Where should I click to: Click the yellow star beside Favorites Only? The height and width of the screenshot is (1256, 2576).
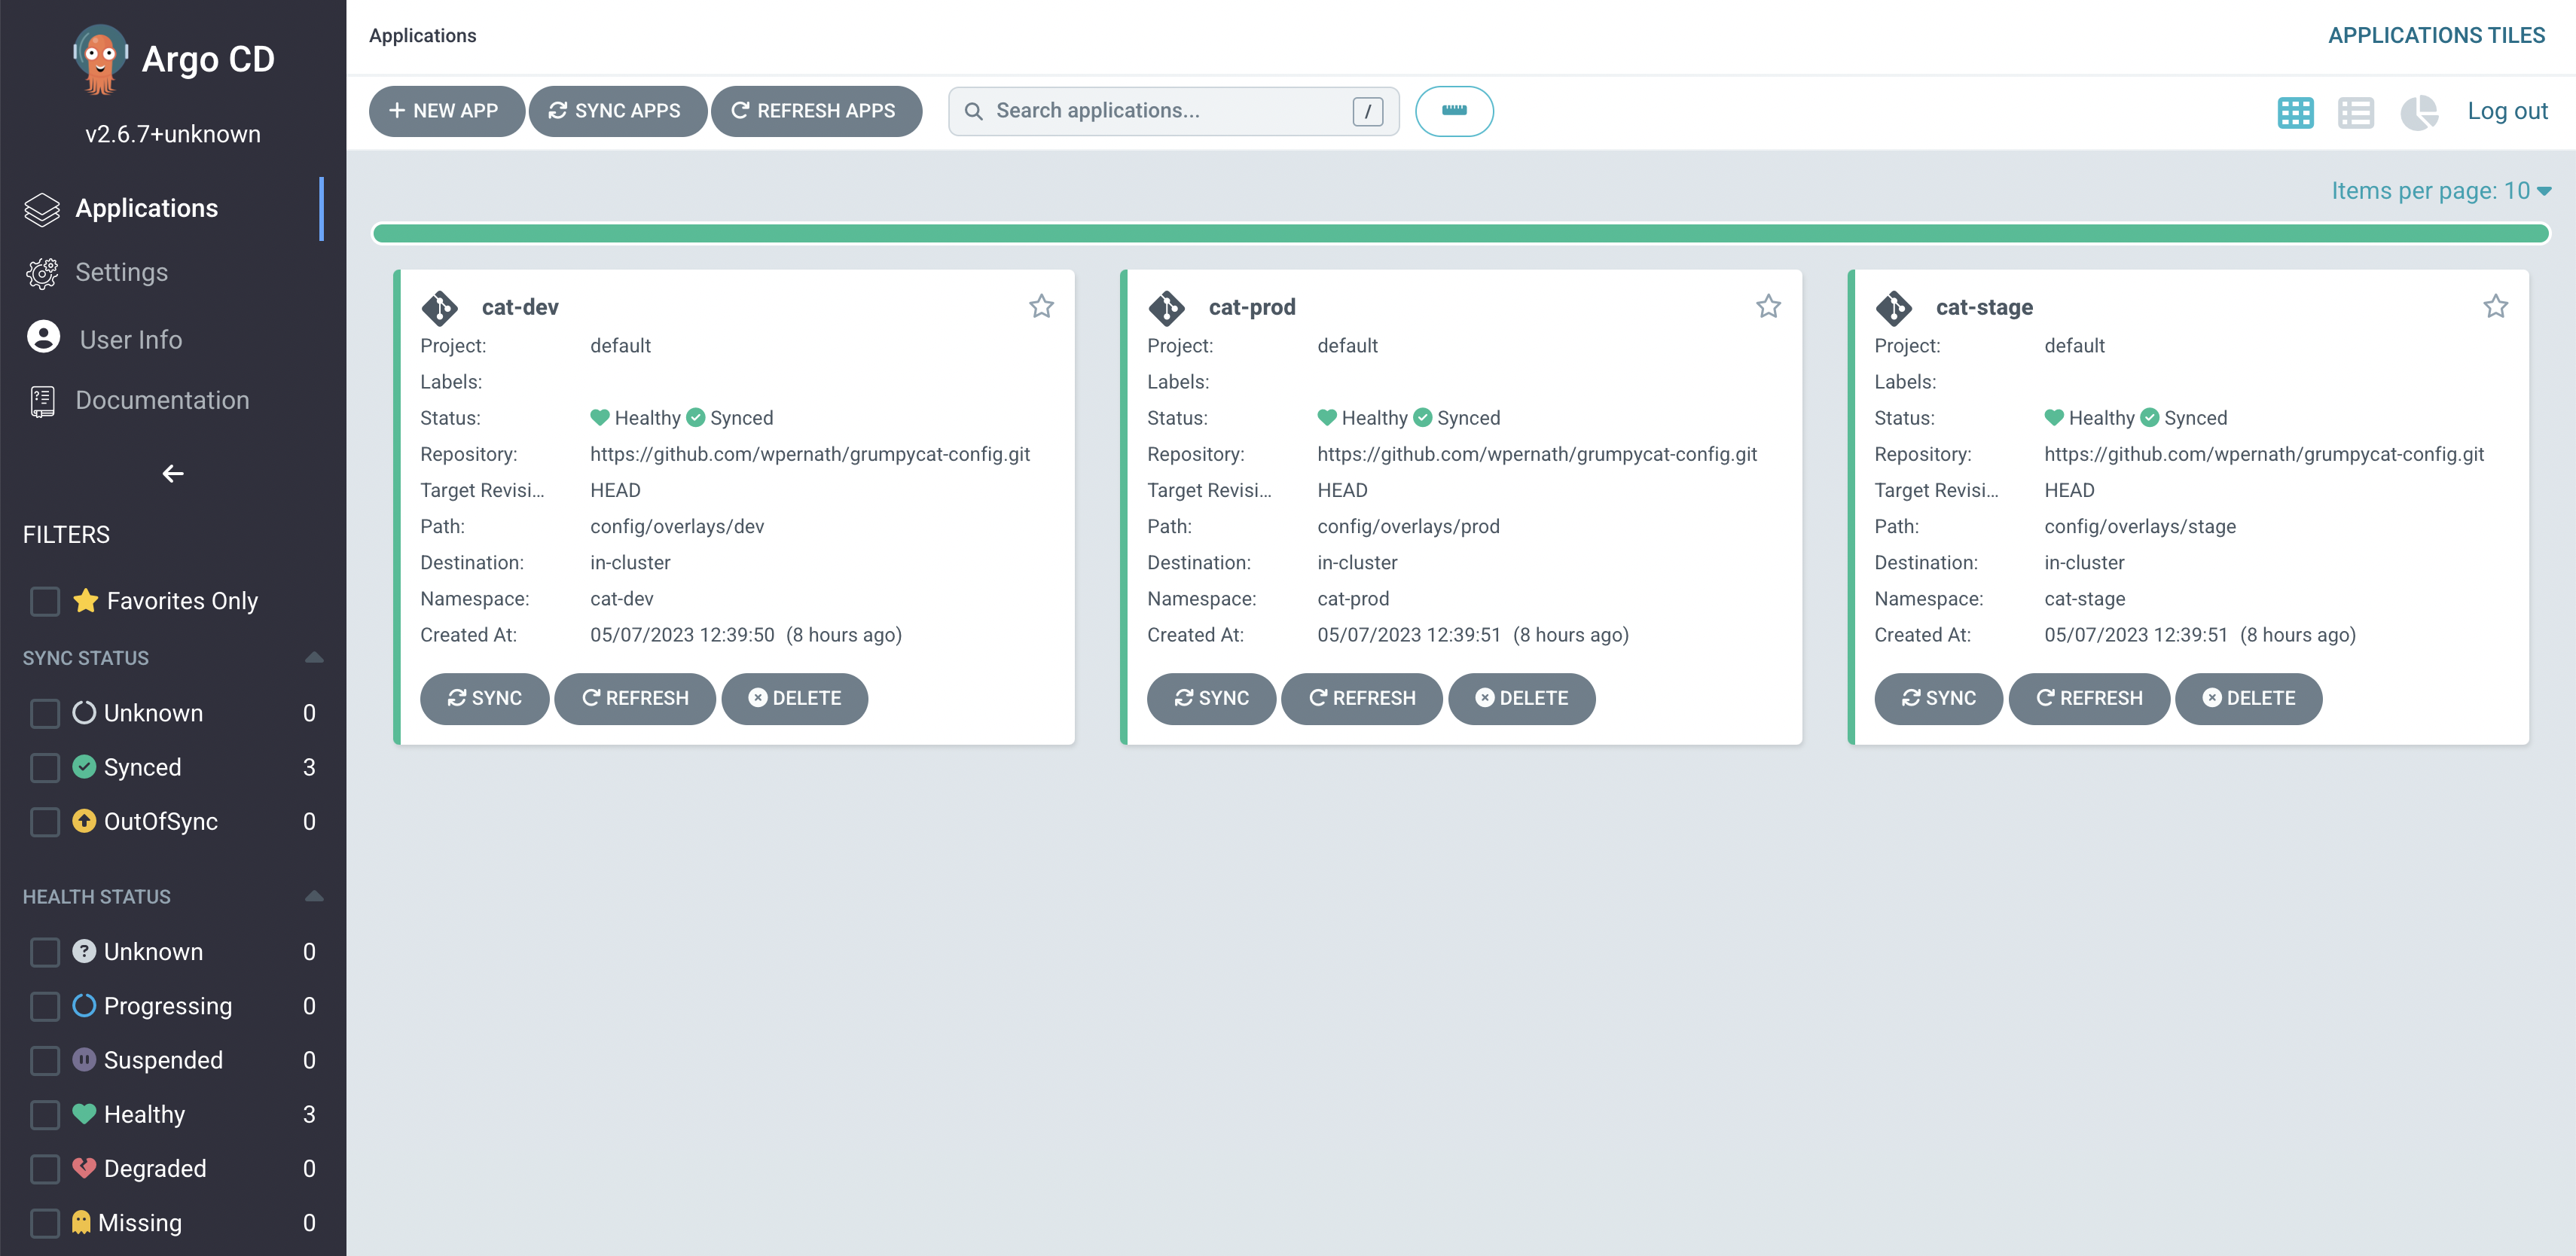[x=86, y=600]
